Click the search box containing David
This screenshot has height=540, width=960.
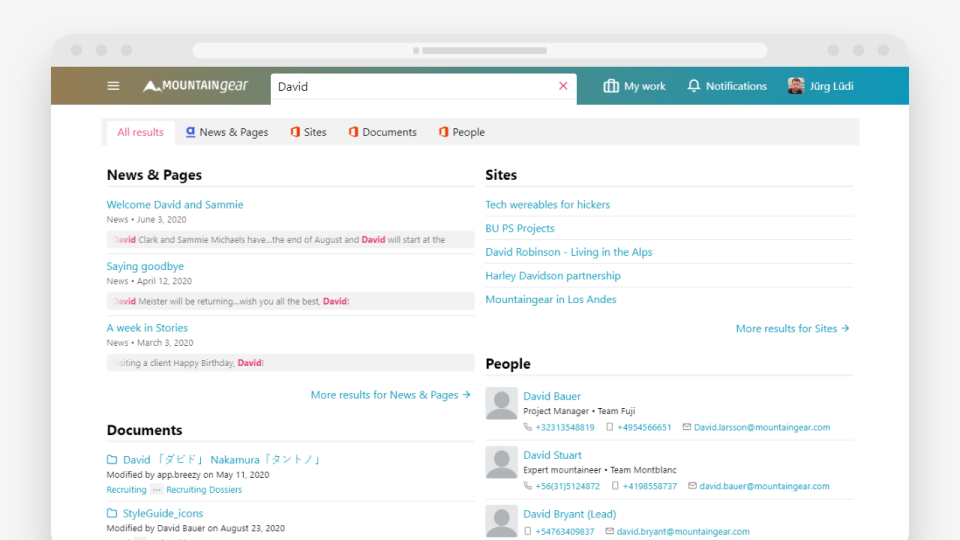click(x=424, y=86)
